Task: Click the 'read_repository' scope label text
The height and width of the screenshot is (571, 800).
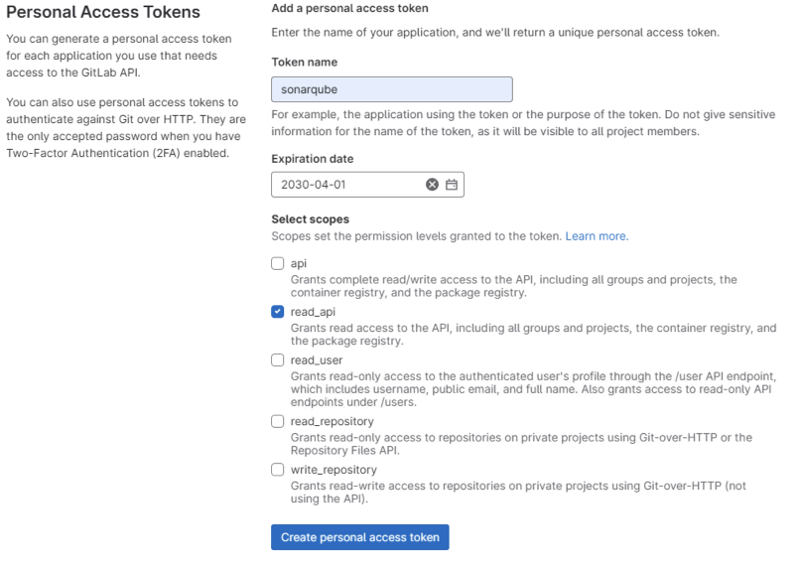Action: [332, 422]
